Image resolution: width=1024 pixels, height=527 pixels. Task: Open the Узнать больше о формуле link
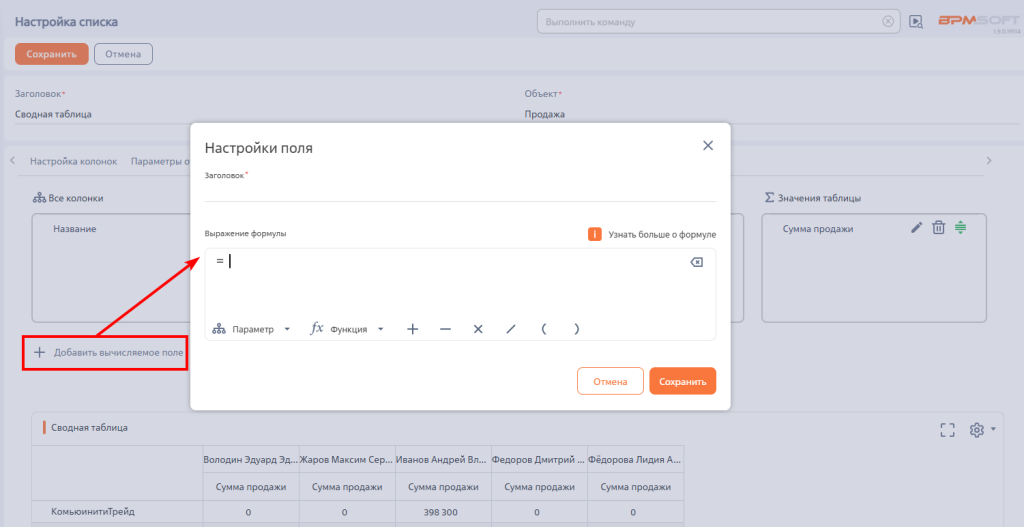tap(662, 234)
